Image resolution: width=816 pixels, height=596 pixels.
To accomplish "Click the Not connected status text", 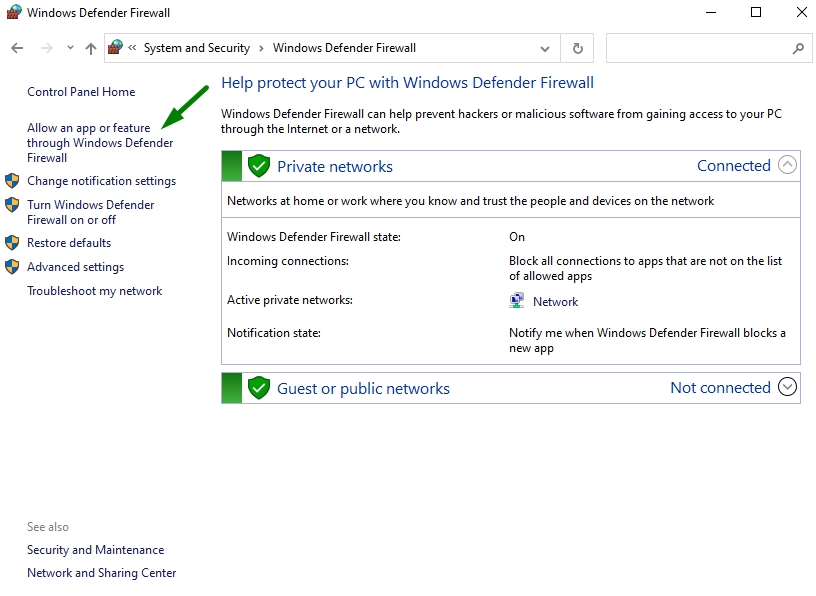I will tap(720, 388).
